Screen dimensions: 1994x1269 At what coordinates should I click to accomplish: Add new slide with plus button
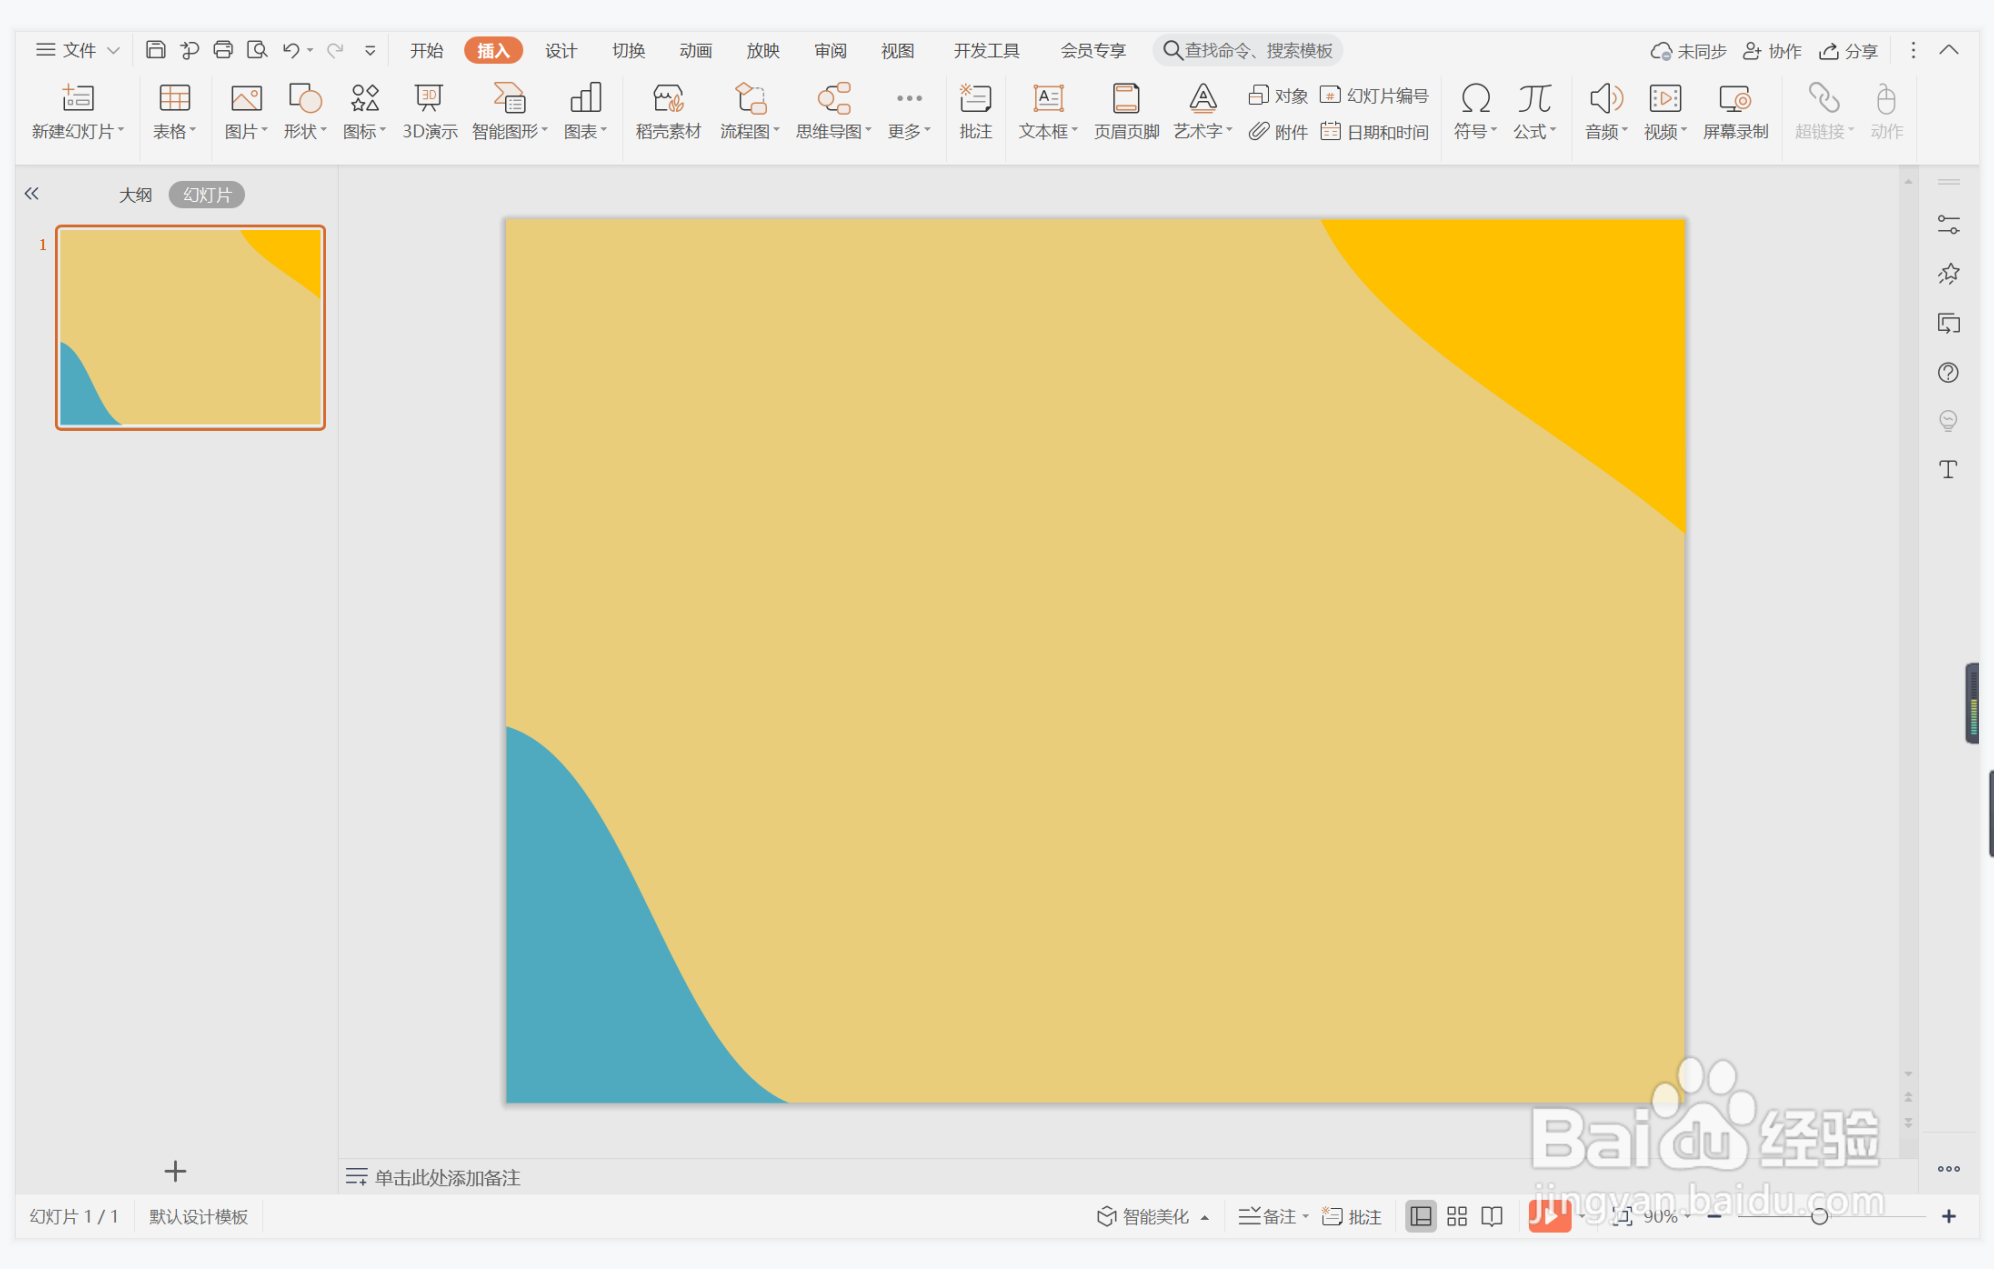(175, 1170)
